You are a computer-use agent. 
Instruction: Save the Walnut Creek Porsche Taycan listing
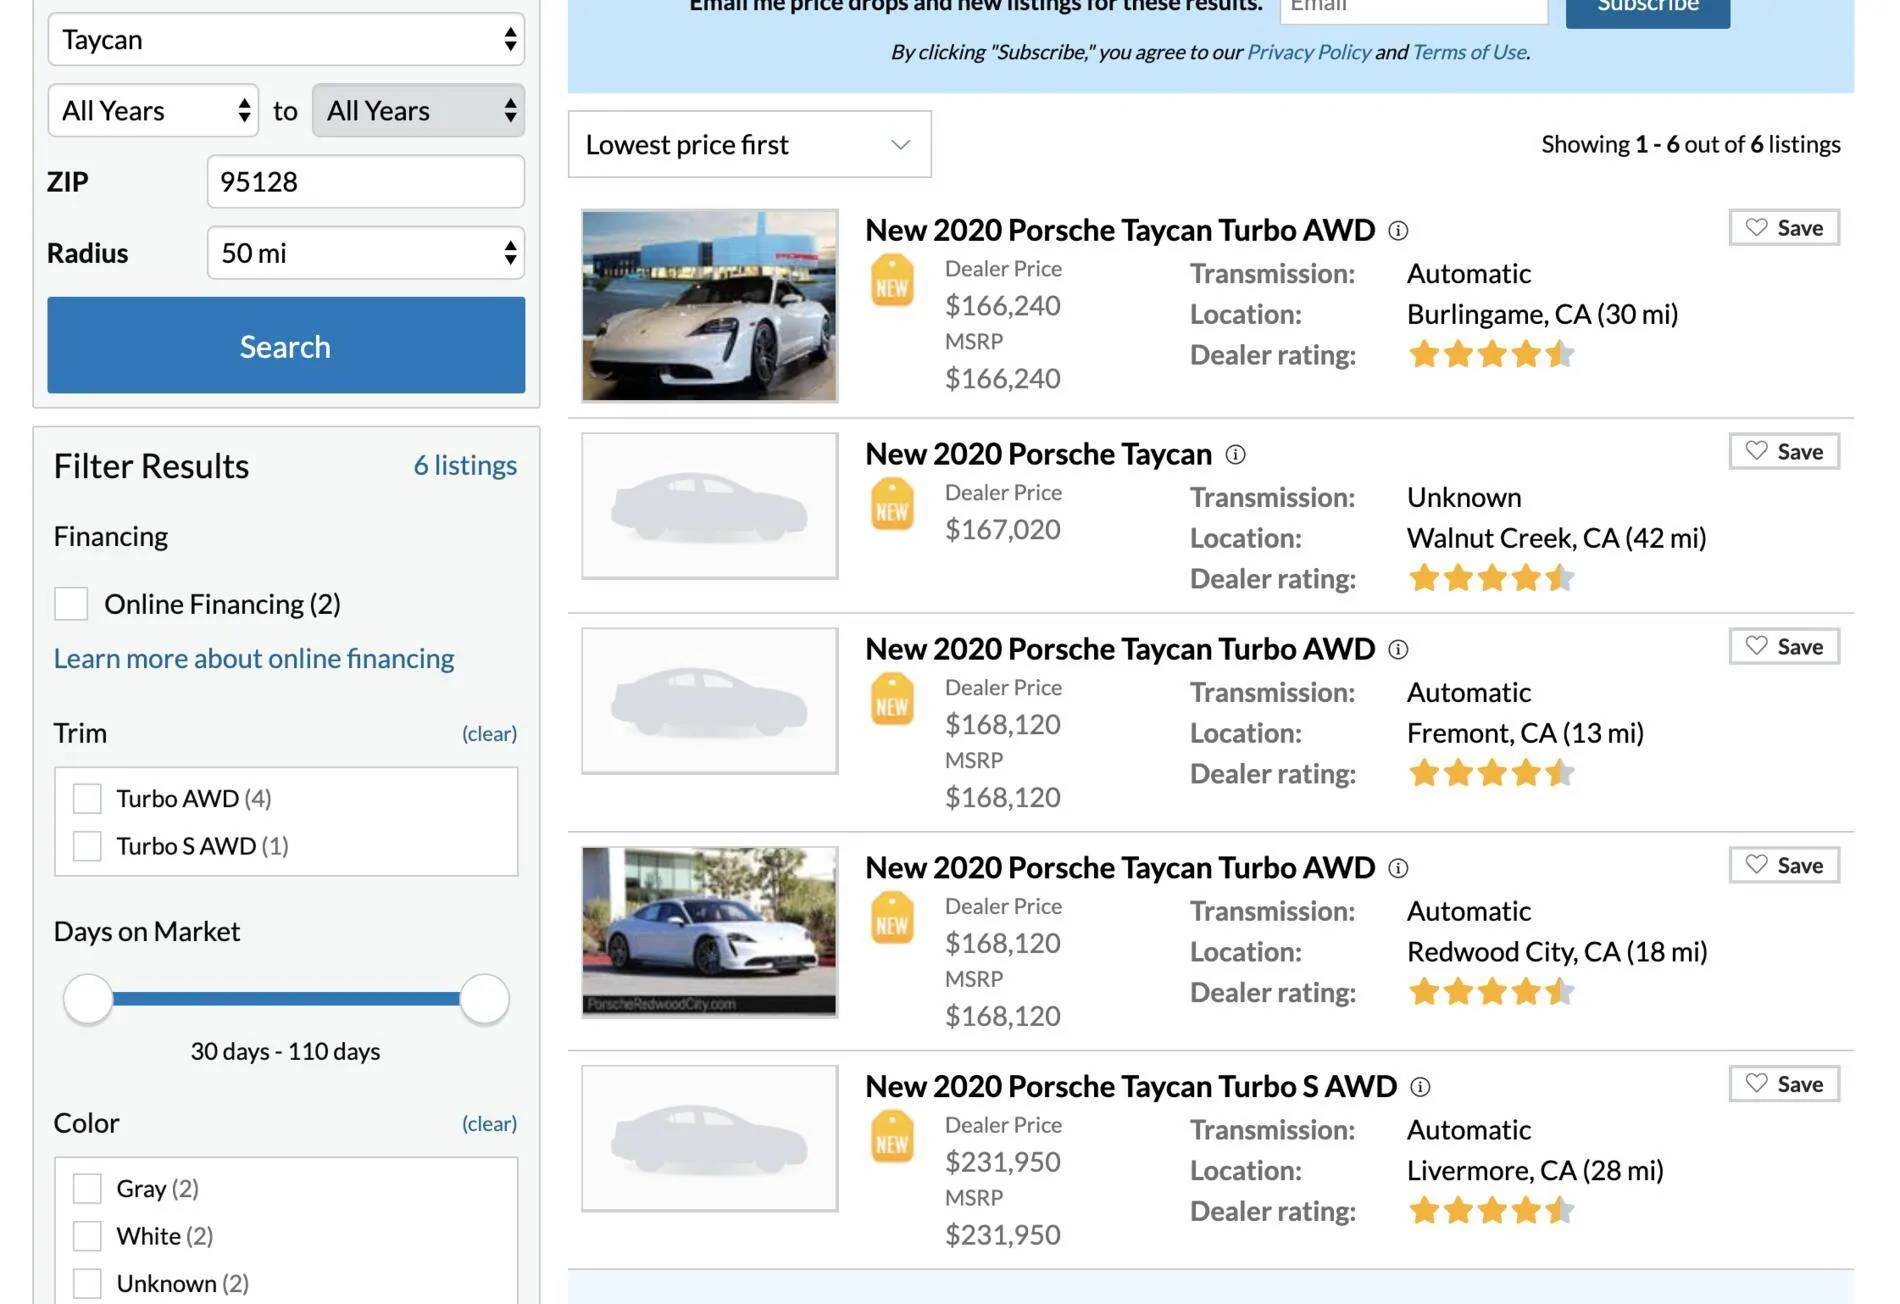click(1784, 452)
